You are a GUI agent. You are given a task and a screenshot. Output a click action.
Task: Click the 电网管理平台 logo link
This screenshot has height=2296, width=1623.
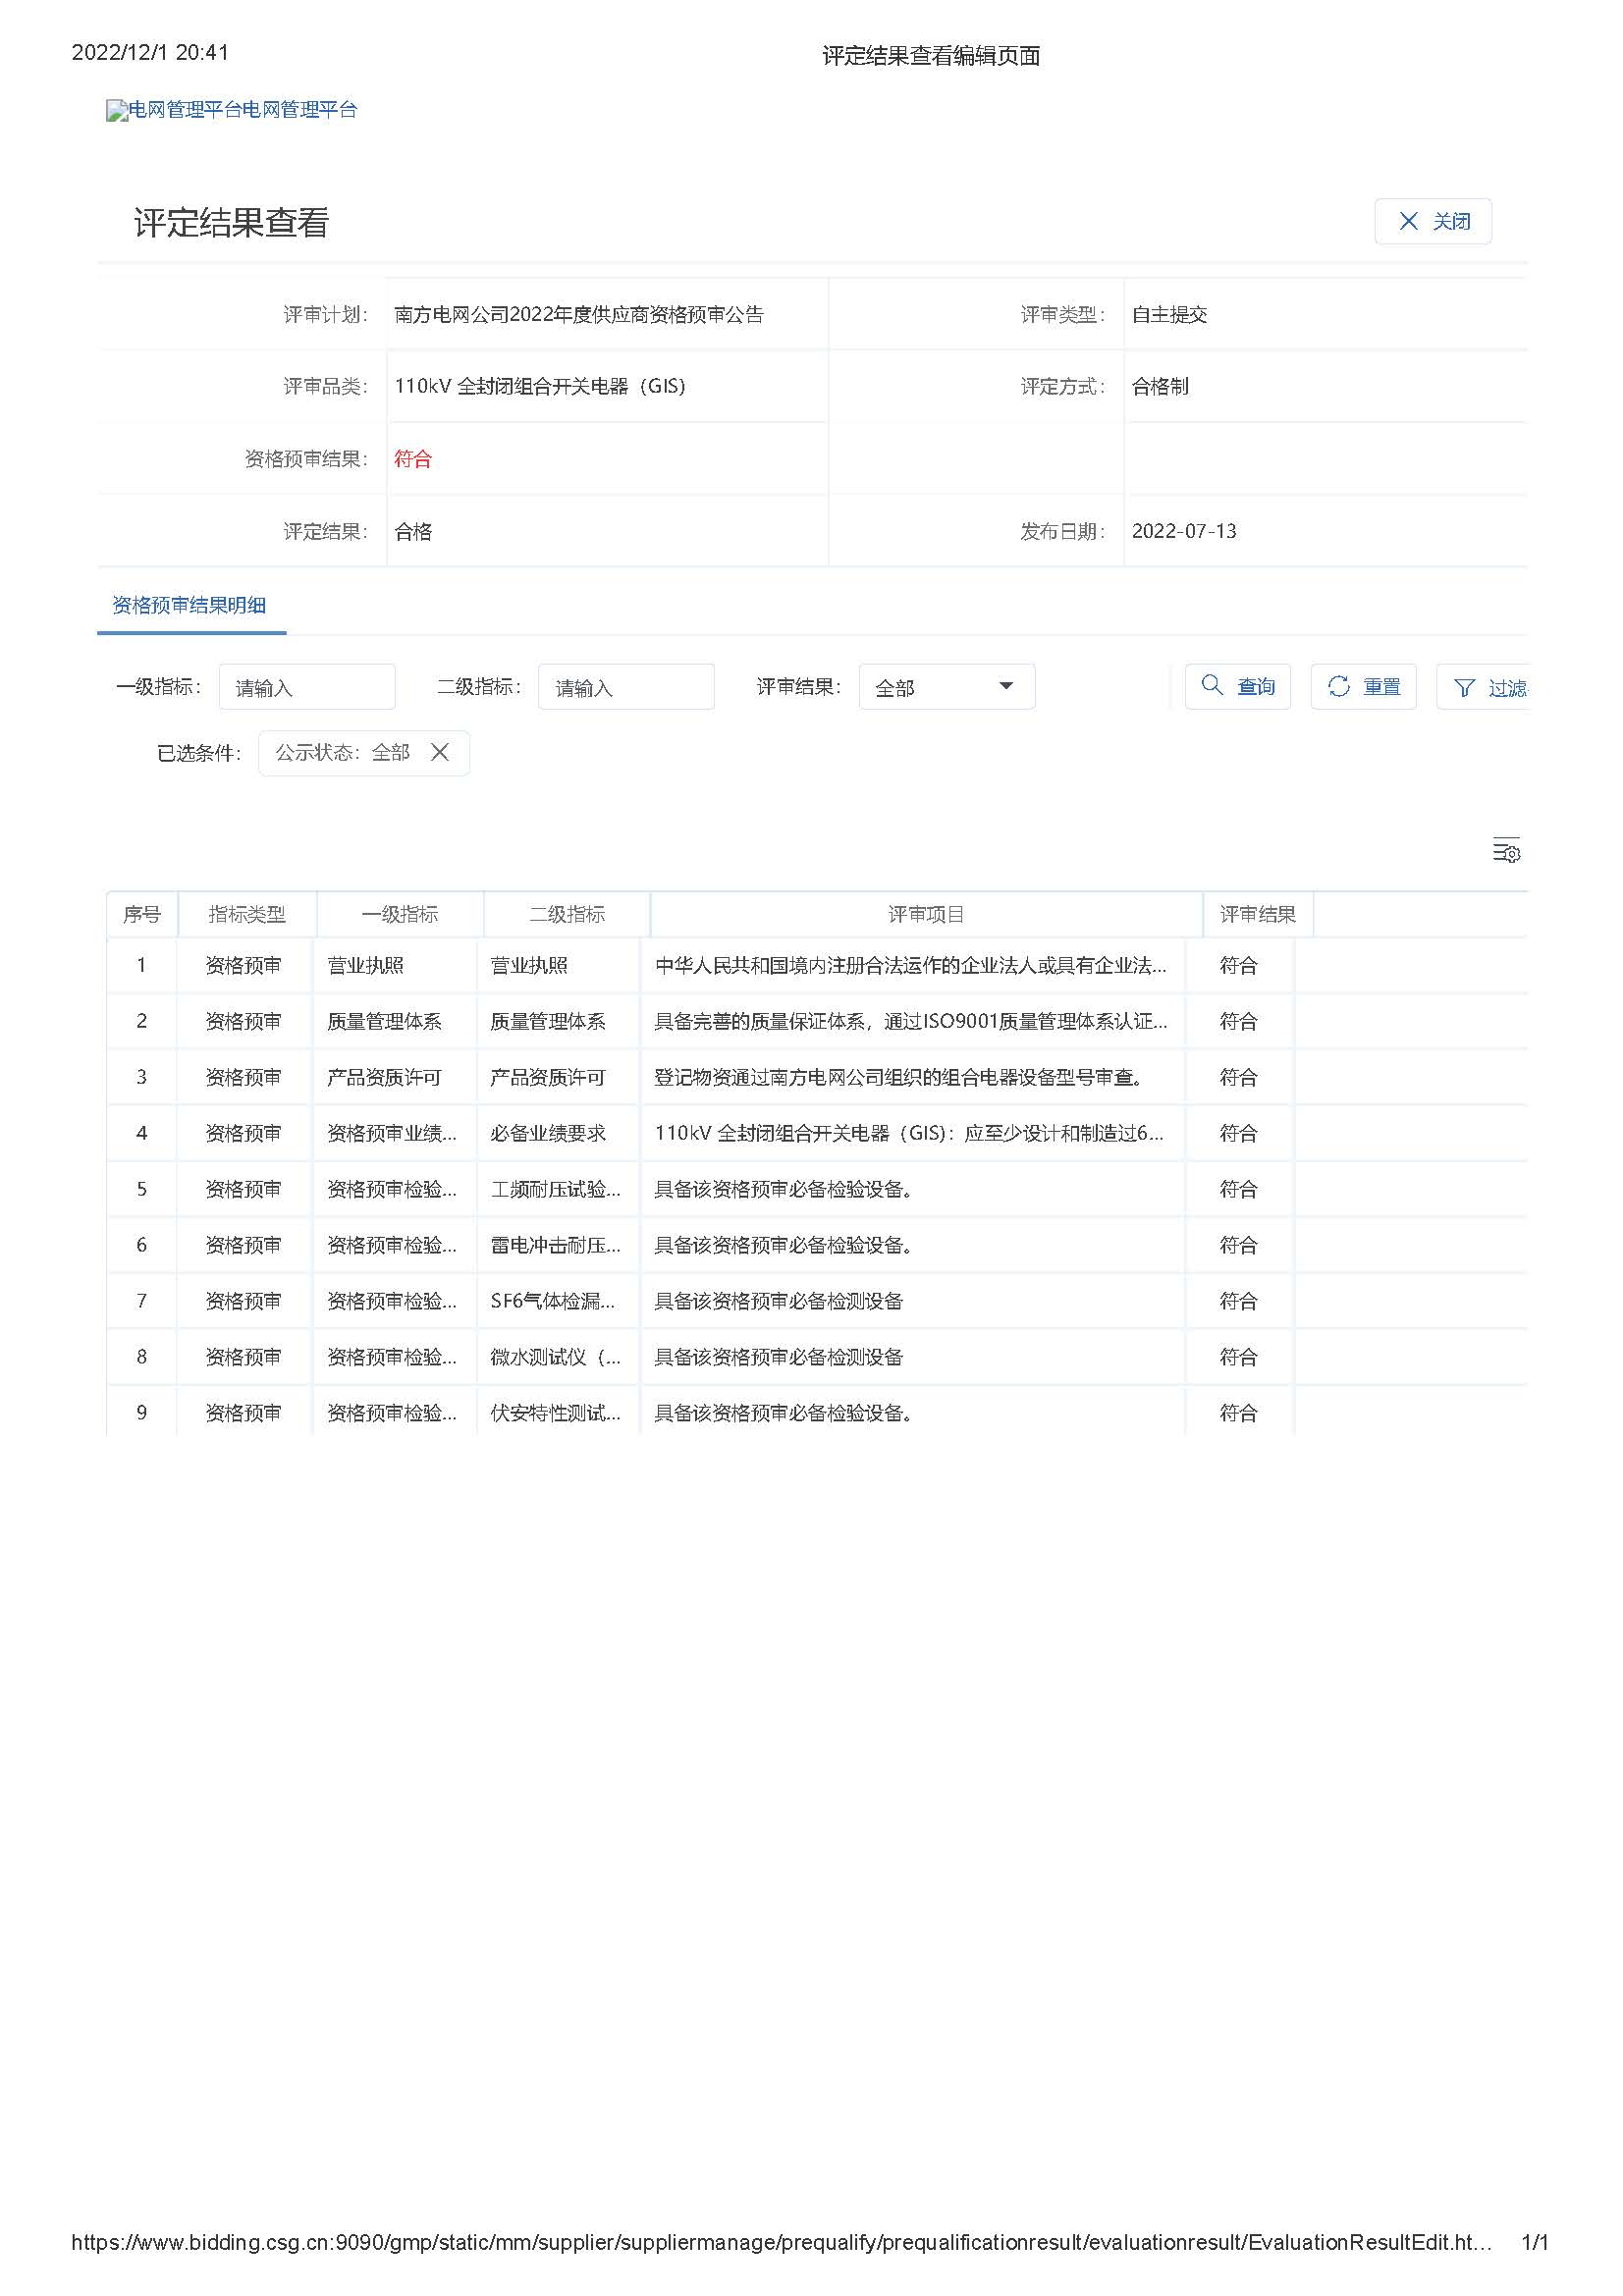pyautogui.click(x=232, y=110)
